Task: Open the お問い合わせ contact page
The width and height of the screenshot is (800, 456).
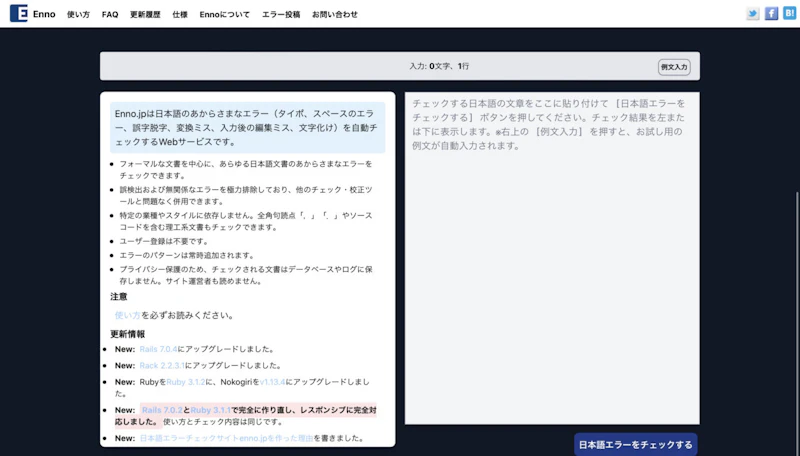Action: 333,15
